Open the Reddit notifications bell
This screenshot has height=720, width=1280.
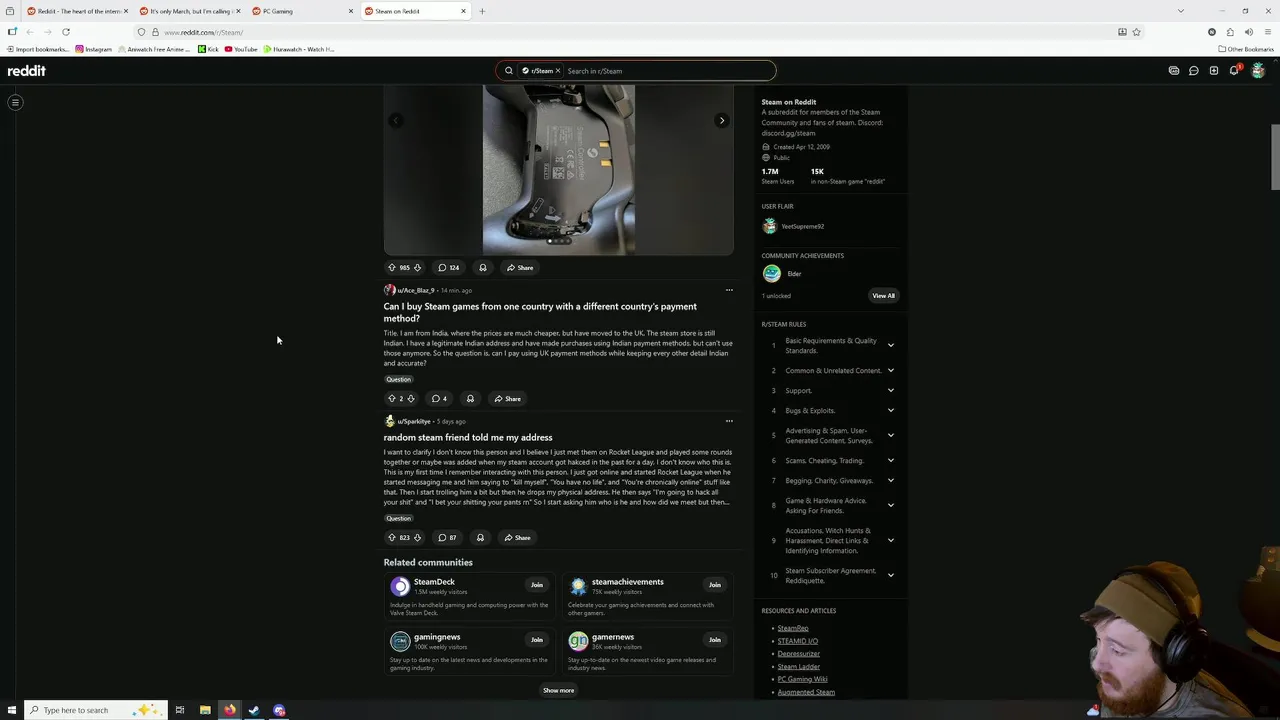[1235, 71]
